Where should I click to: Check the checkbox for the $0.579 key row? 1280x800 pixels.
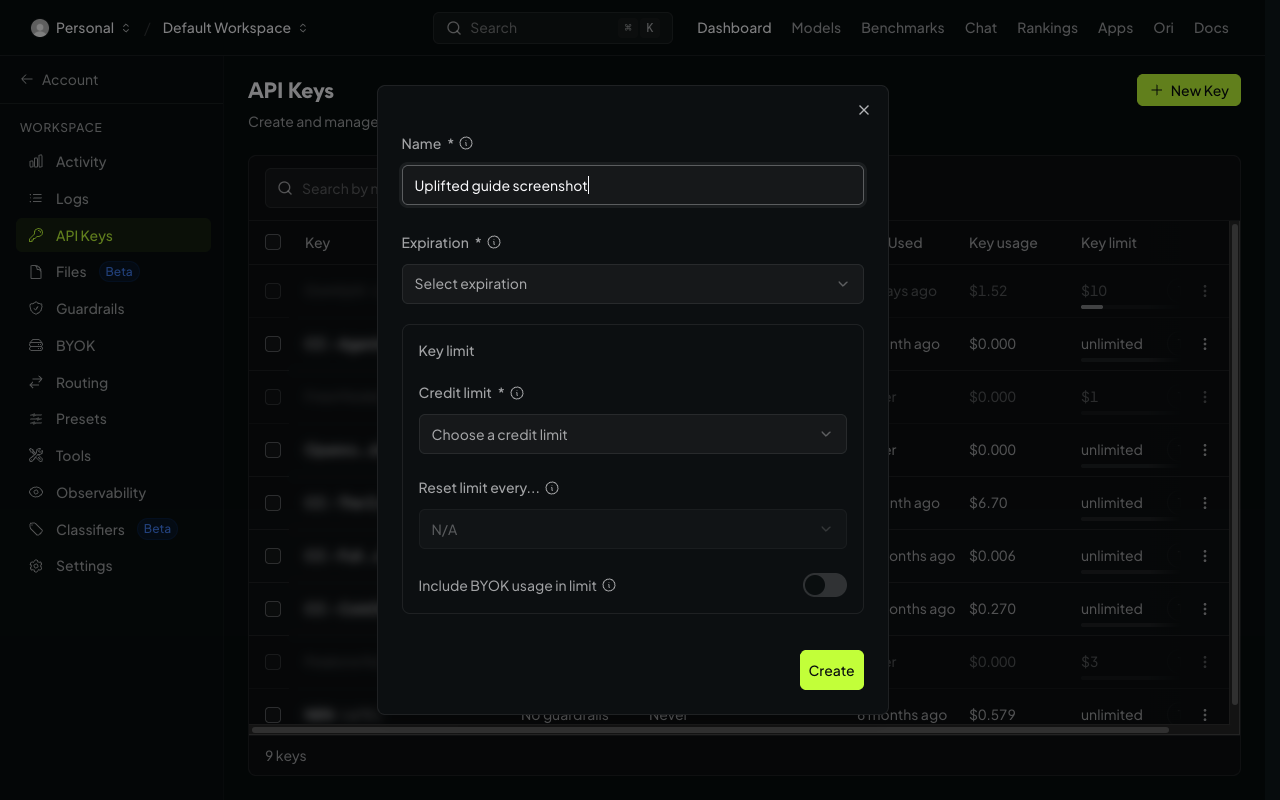tap(273, 715)
